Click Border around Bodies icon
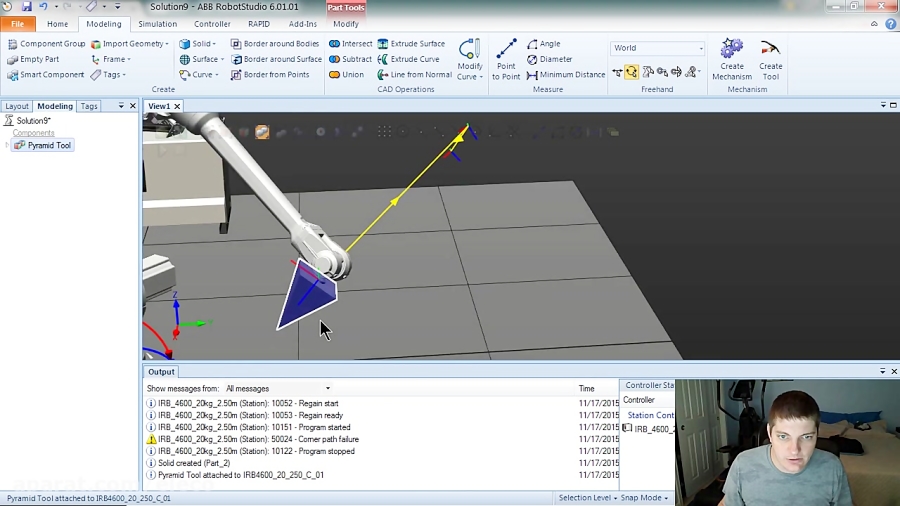 (235, 44)
